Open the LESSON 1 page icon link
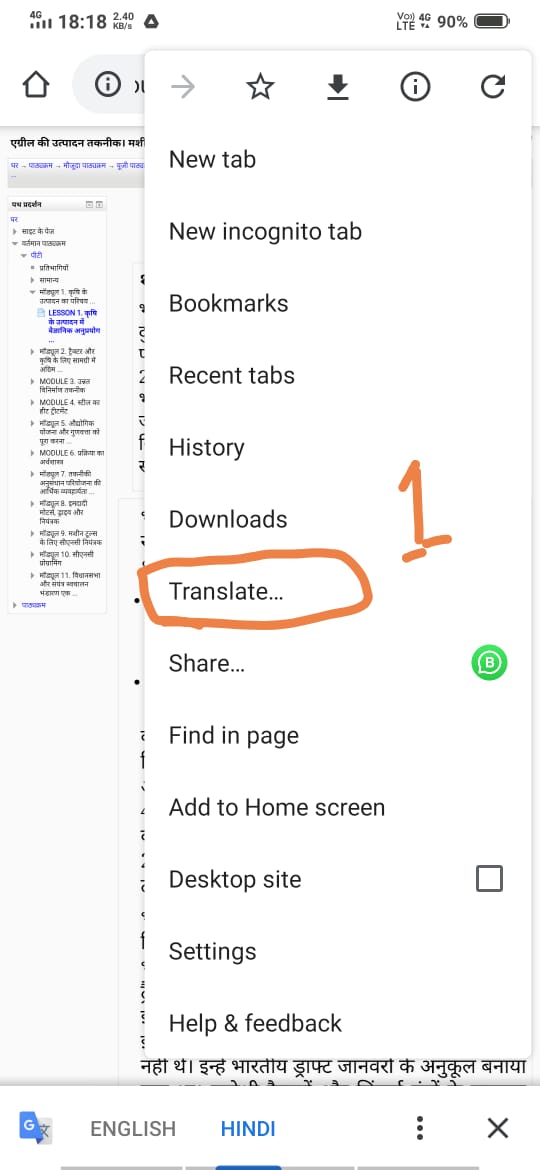The width and height of the screenshot is (540, 1170). point(42,313)
